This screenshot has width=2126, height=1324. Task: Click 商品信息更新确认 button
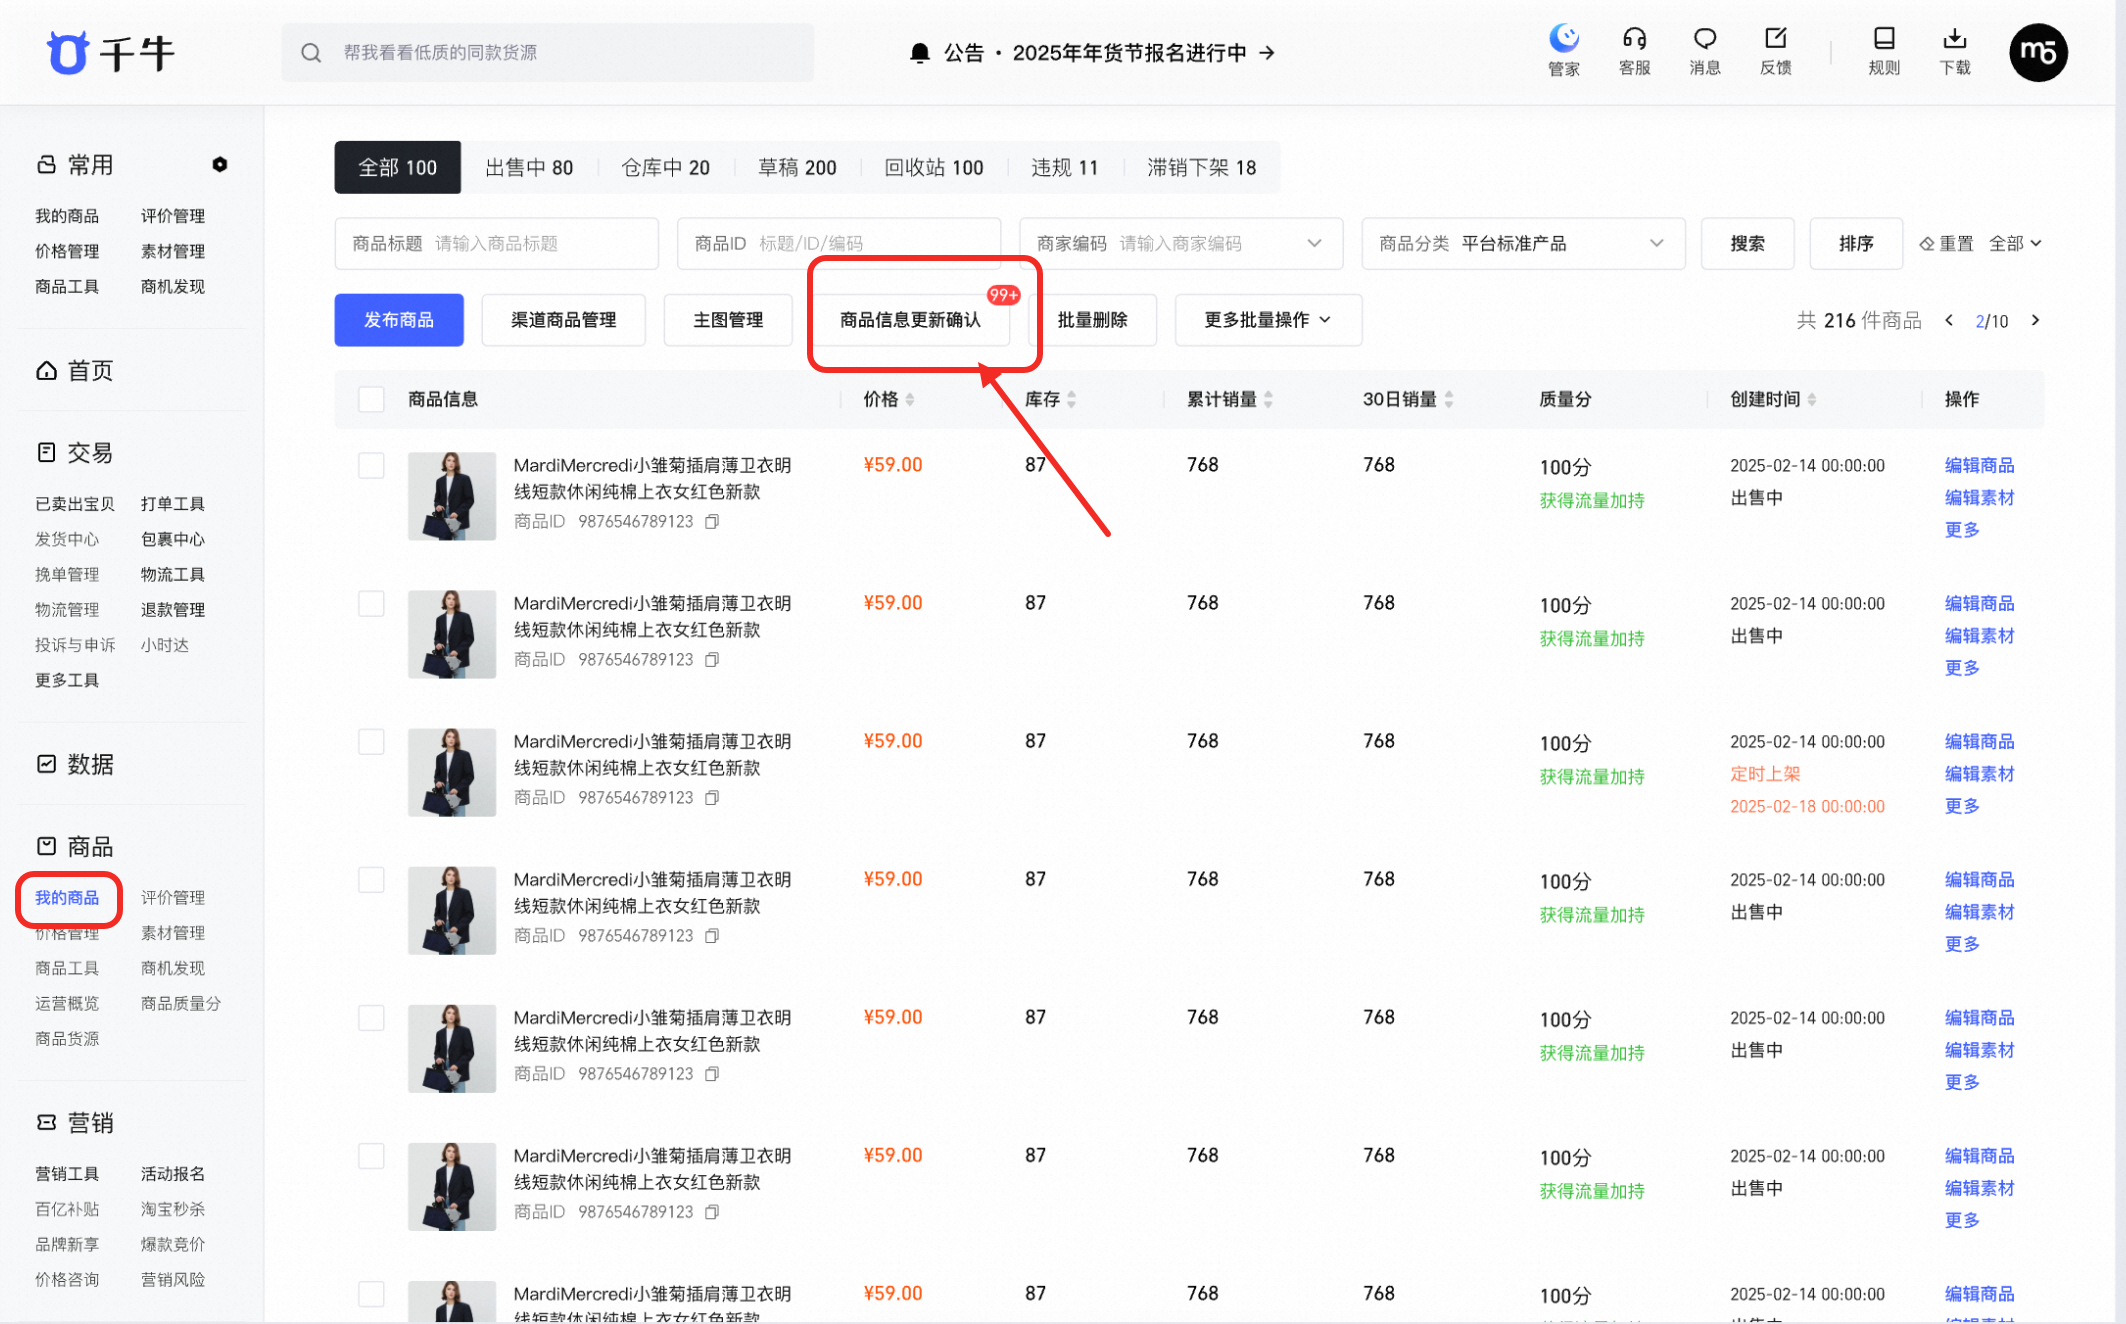pyautogui.click(x=910, y=320)
